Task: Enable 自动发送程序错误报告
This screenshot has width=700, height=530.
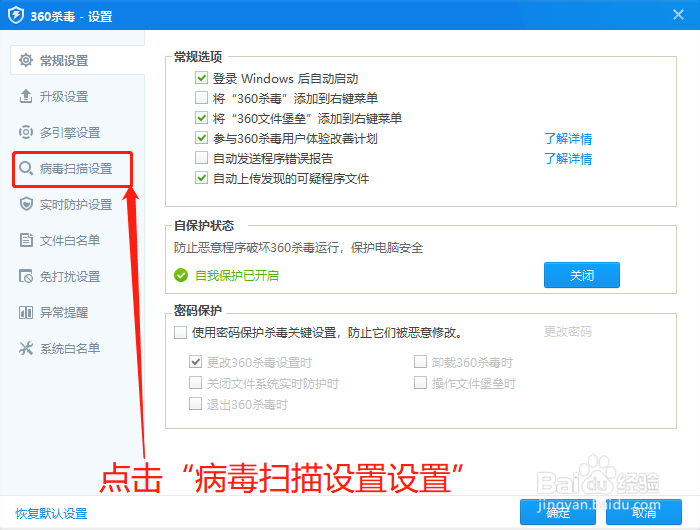Action: [201, 158]
